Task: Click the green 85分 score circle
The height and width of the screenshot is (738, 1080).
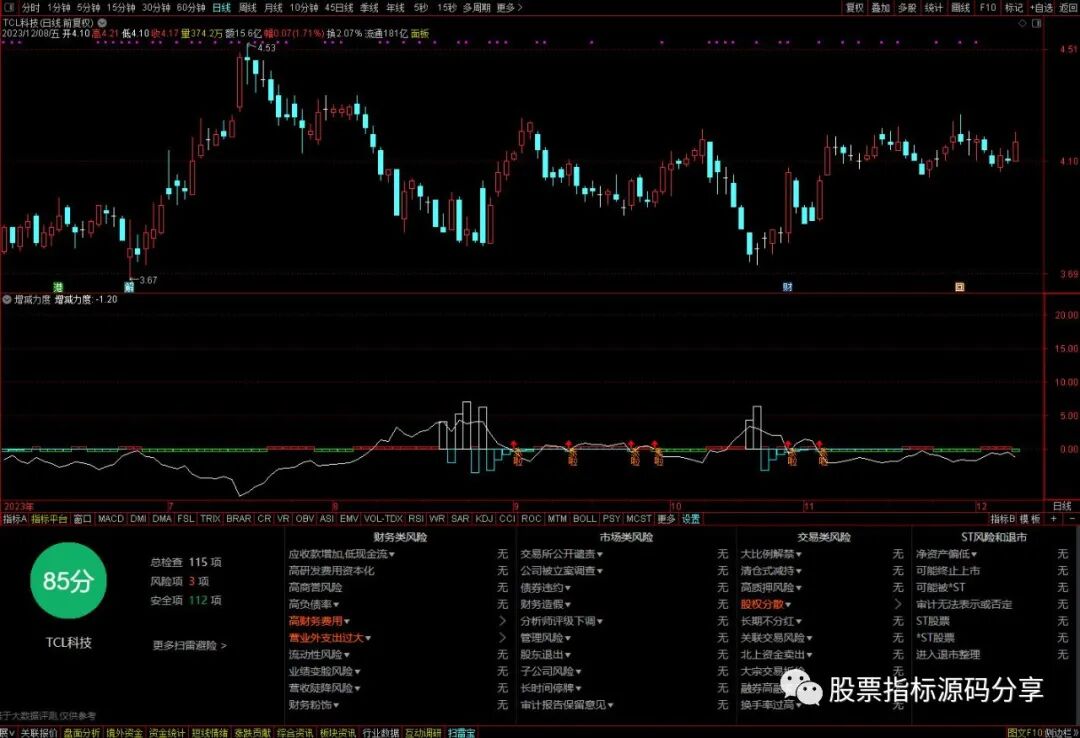Action: [68, 580]
